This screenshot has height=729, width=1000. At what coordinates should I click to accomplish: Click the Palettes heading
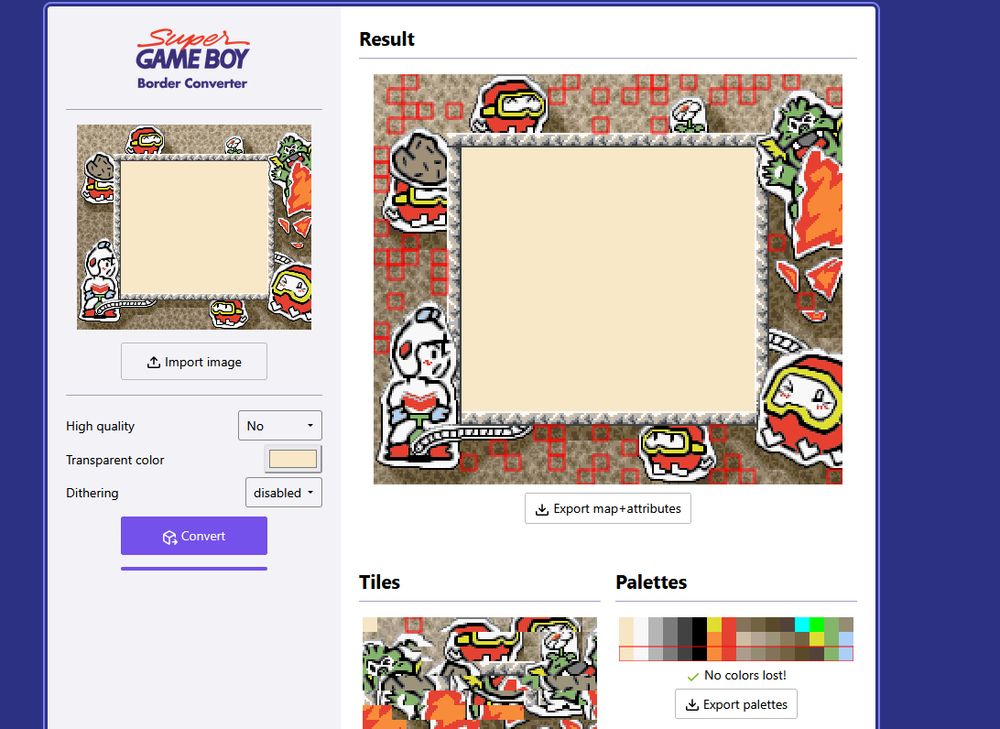651,582
